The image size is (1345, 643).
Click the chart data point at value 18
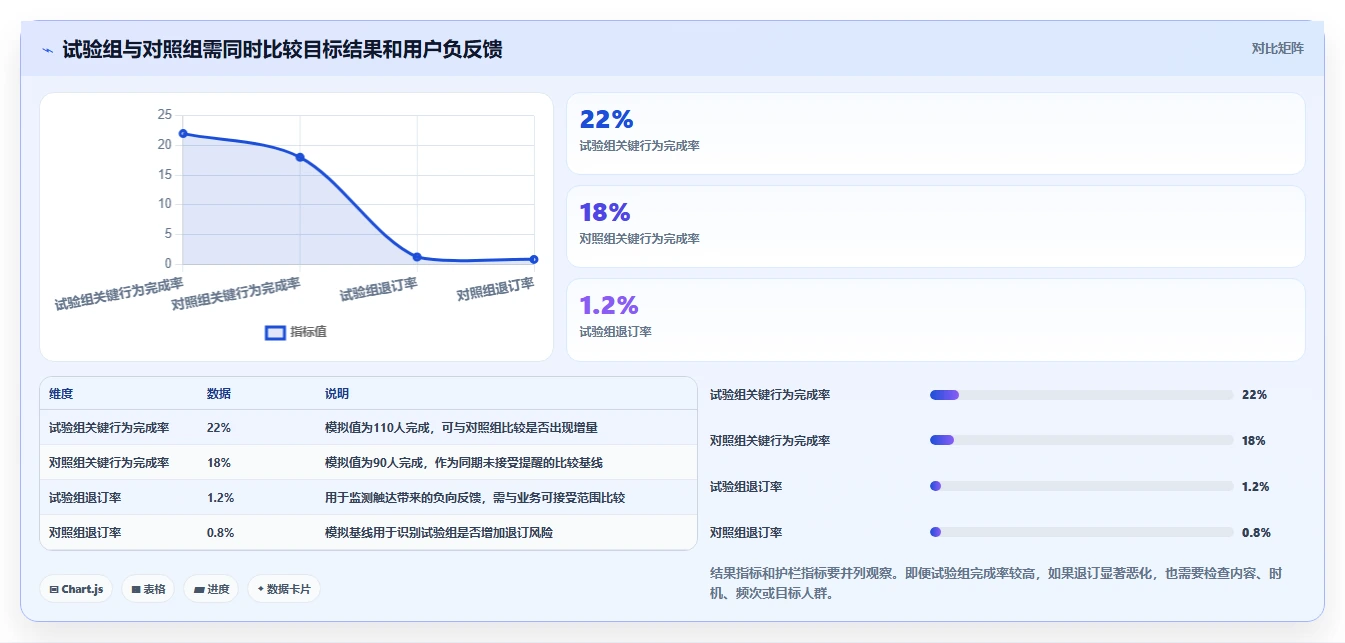tap(300, 157)
